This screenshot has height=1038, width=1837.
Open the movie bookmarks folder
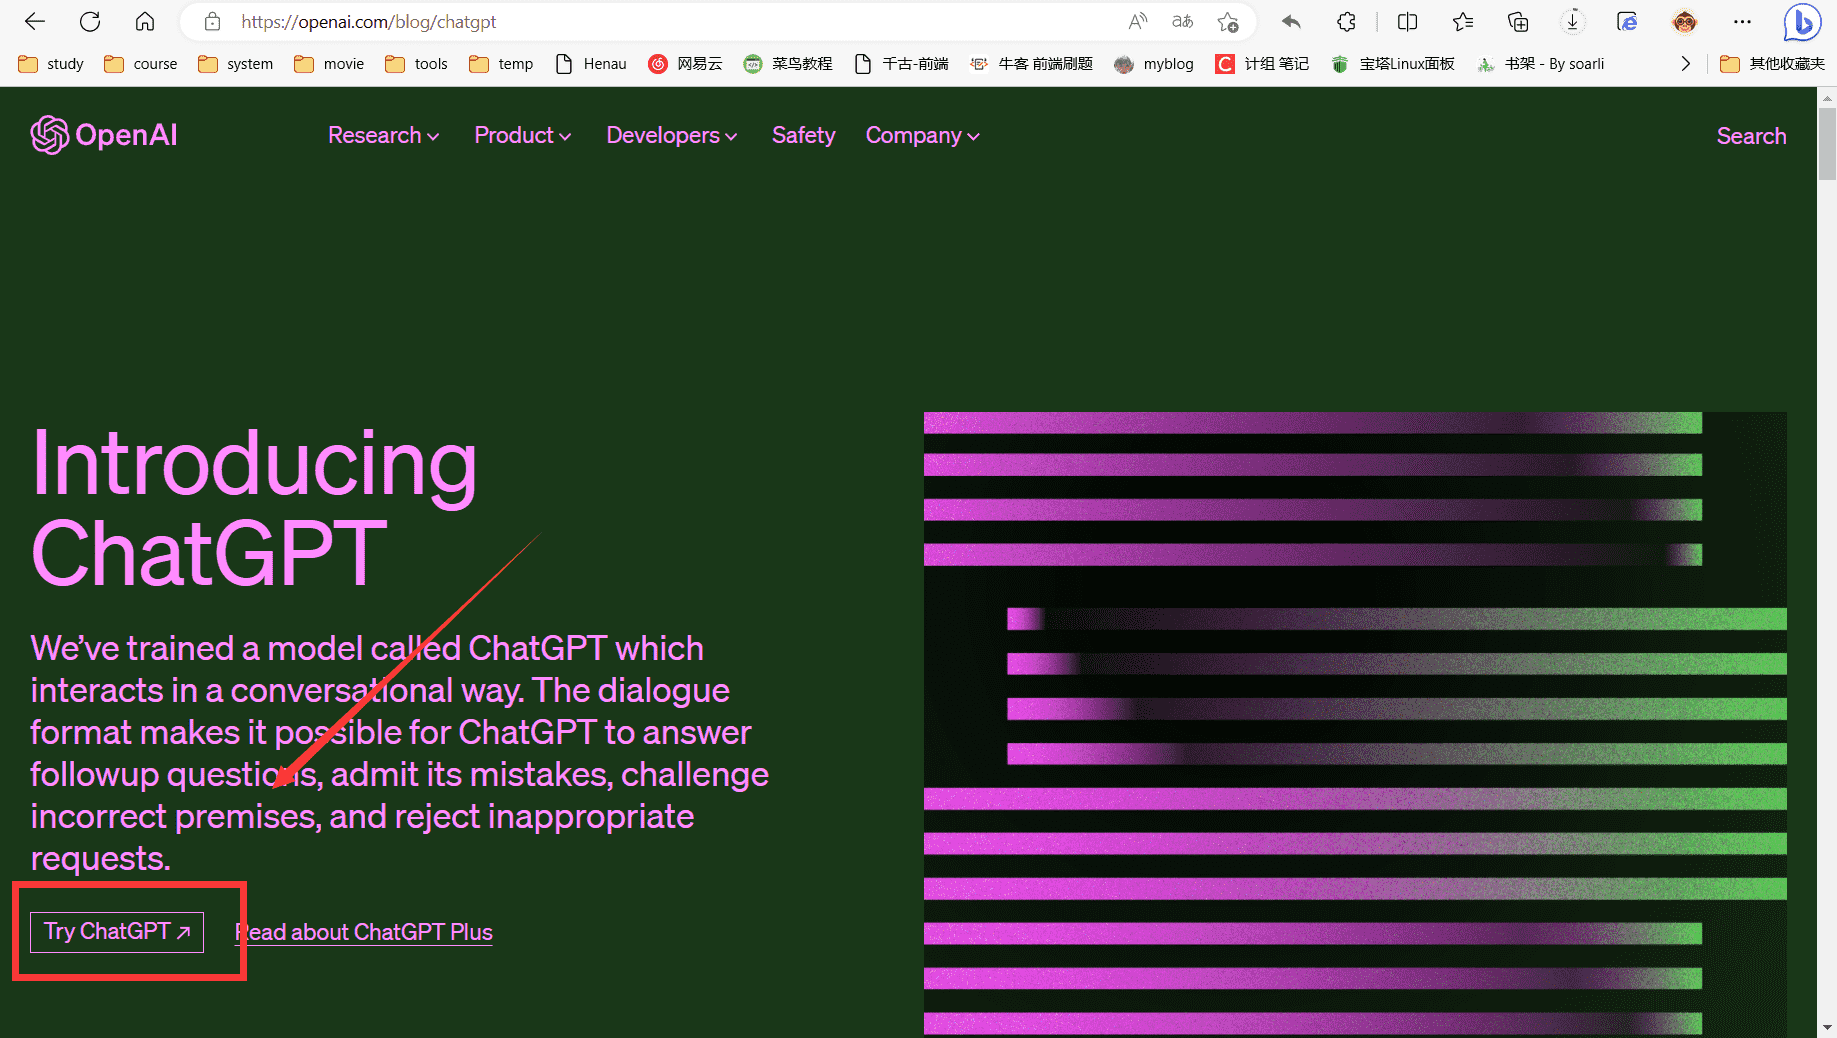click(x=329, y=64)
